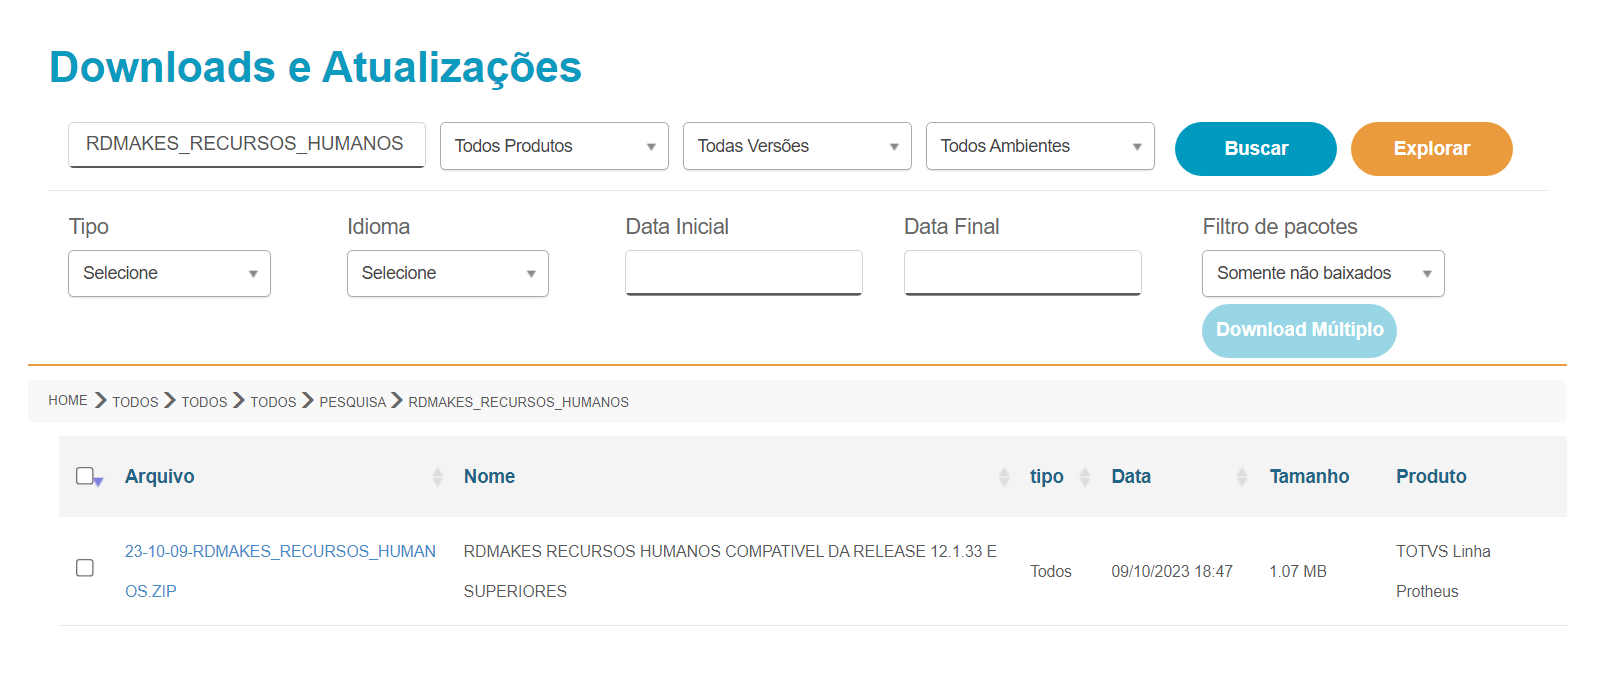Open the Tipo Selecione dropdown
The height and width of the screenshot is (691, 1612).
(x=169, y=273)
